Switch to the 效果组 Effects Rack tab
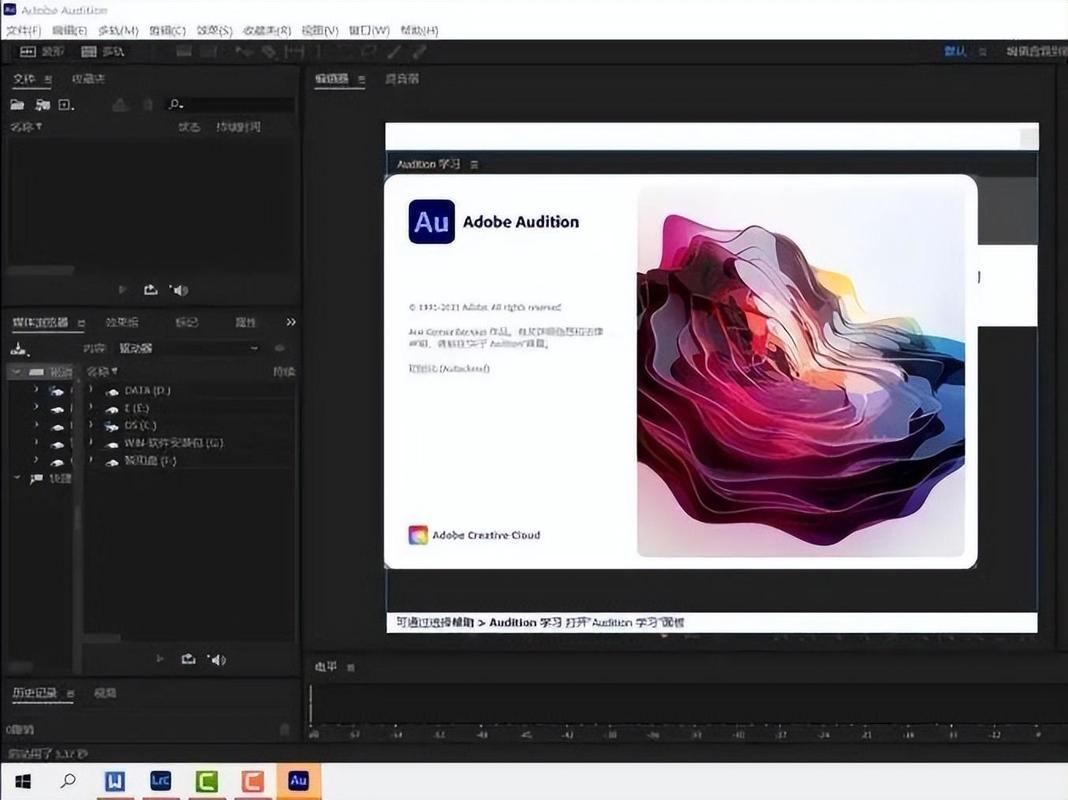 tap(122, 322)
